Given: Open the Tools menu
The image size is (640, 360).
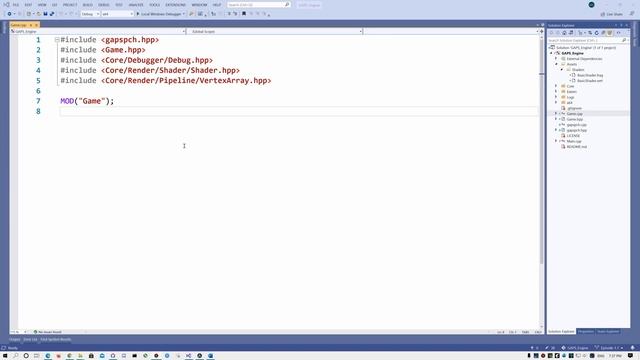Looking at the screenshot, I should [154, 5].
